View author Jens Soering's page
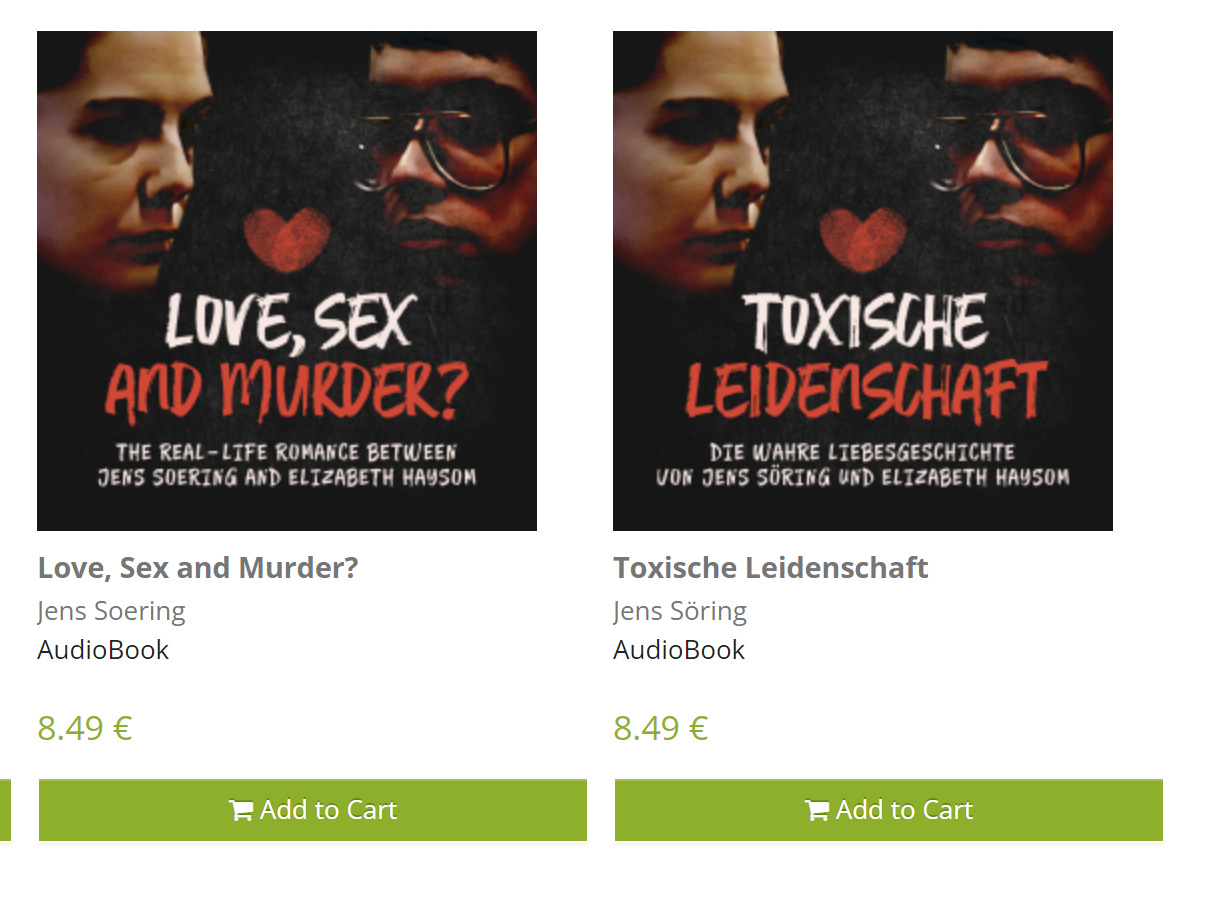 (112, 610)
